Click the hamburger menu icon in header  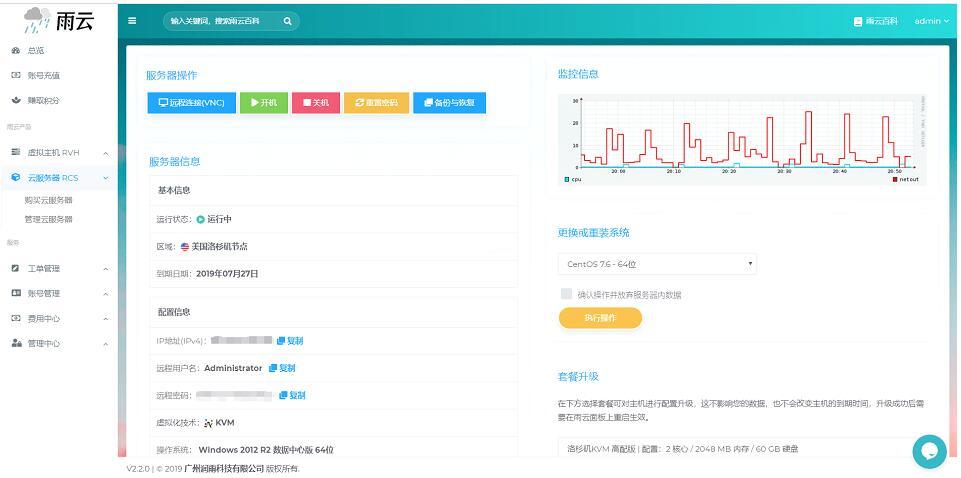[133, 20]
